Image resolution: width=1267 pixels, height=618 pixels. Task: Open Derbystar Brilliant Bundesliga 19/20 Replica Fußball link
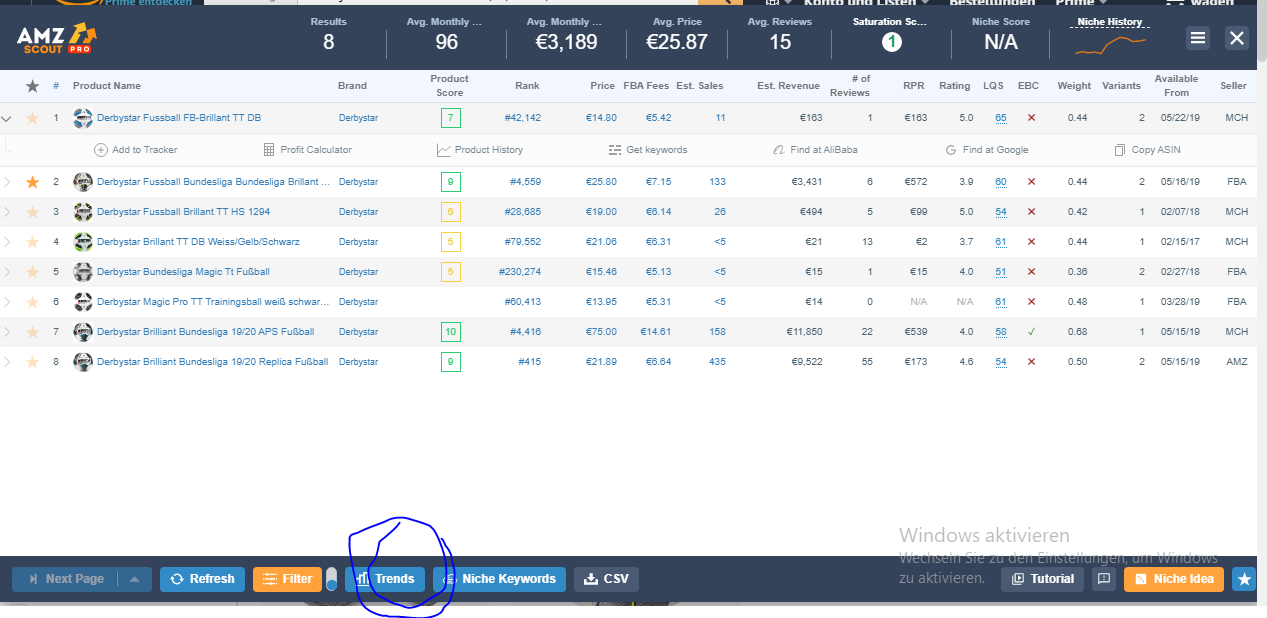(213, 362)
